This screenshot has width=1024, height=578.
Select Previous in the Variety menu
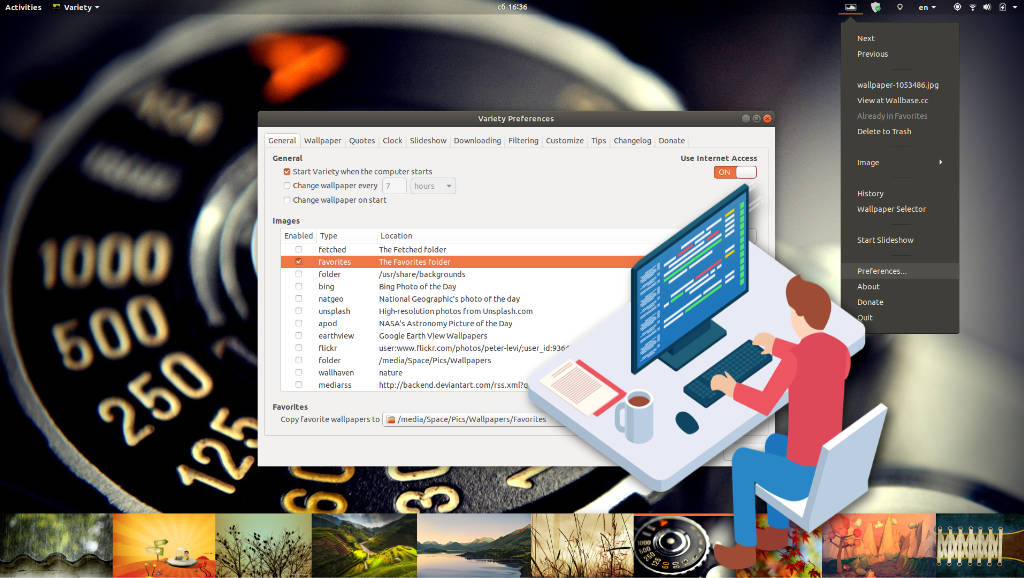872,54
